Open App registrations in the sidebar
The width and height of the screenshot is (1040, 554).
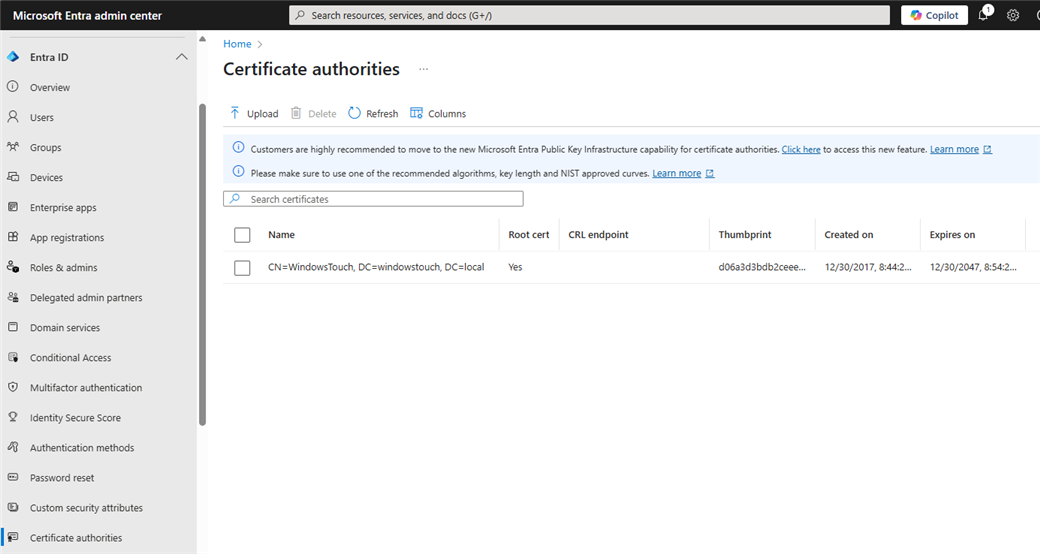click(67, 238)
